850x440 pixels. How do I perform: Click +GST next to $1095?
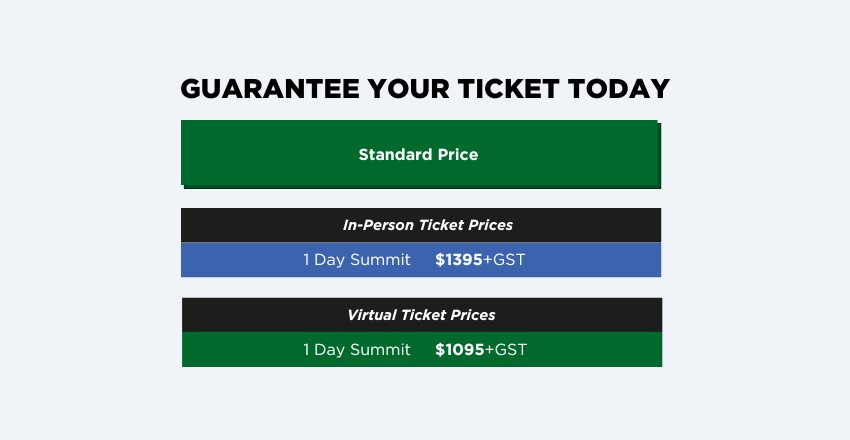pos(505,350)
